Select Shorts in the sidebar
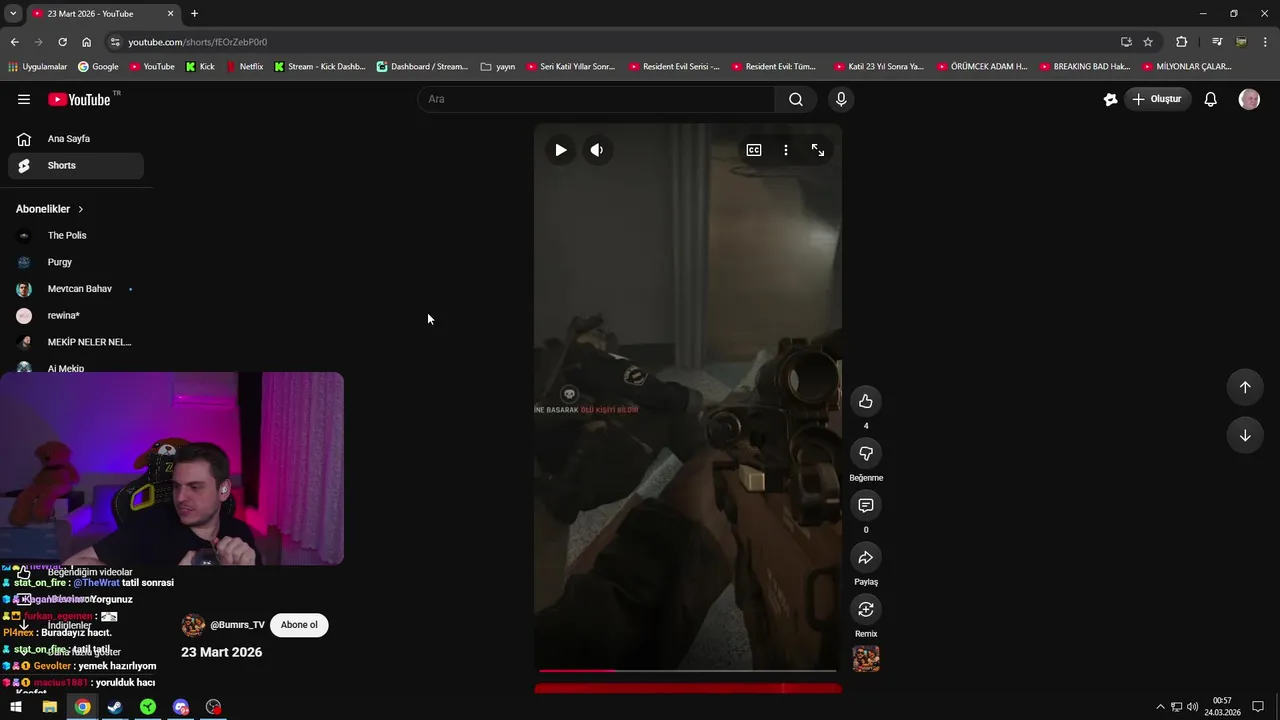Viewport: 1280px width, 720px height. (x=76, y=166)
